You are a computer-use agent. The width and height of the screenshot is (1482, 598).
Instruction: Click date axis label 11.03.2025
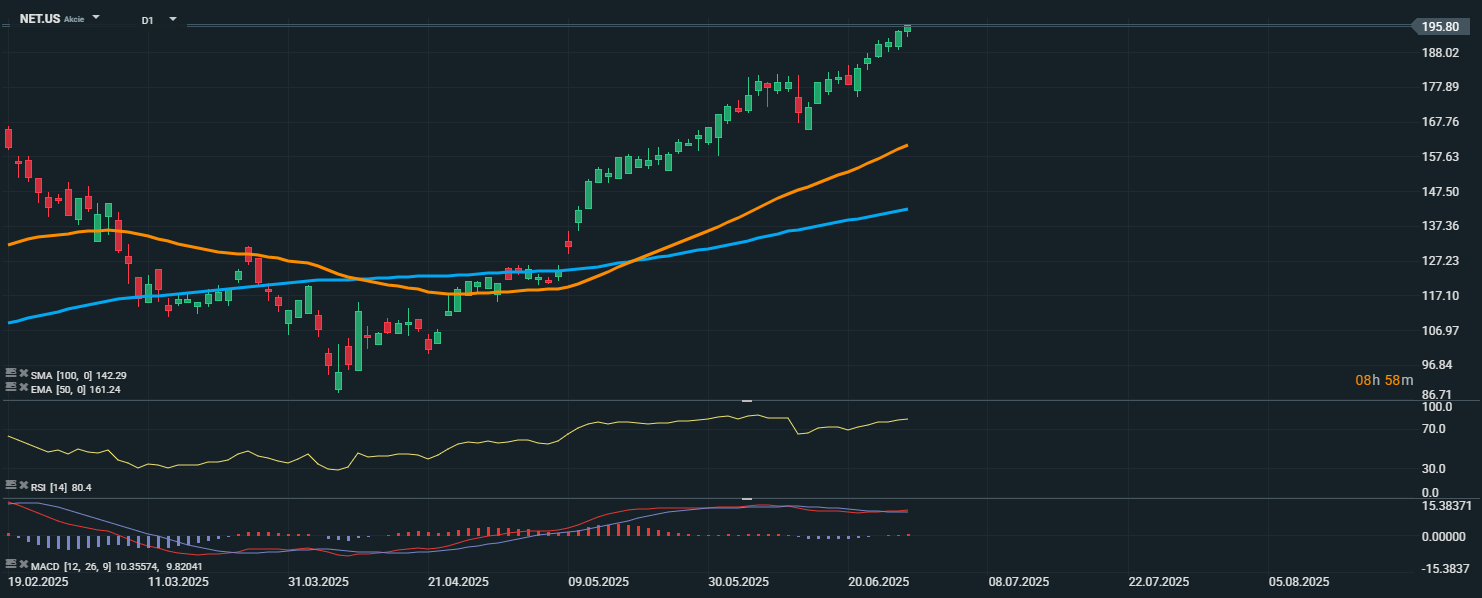click(x=178, y=581)
